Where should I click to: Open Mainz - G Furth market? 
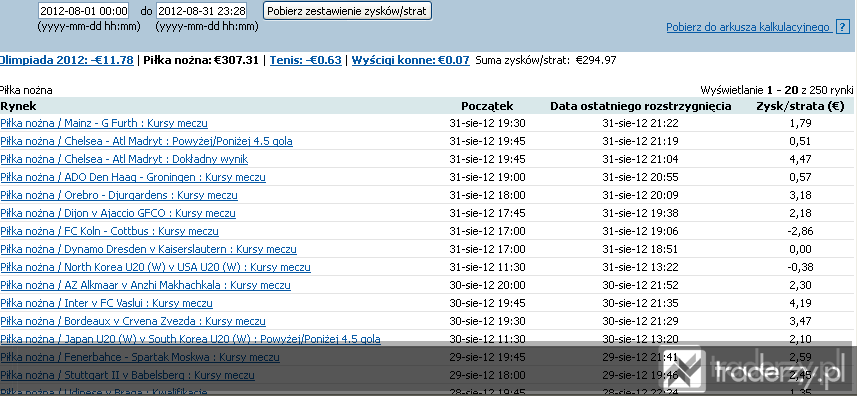coord(104,123)
